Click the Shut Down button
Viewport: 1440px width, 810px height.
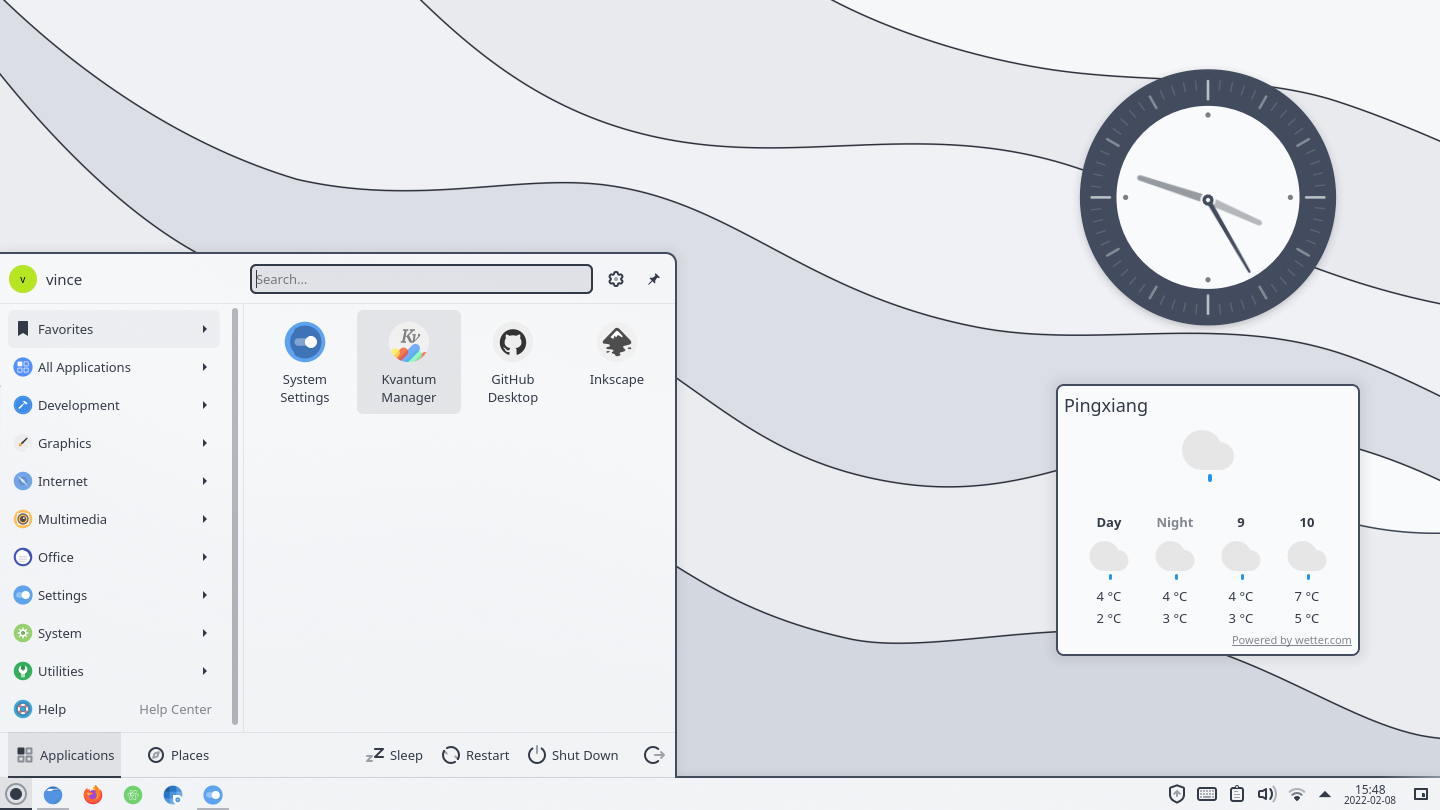573,755
